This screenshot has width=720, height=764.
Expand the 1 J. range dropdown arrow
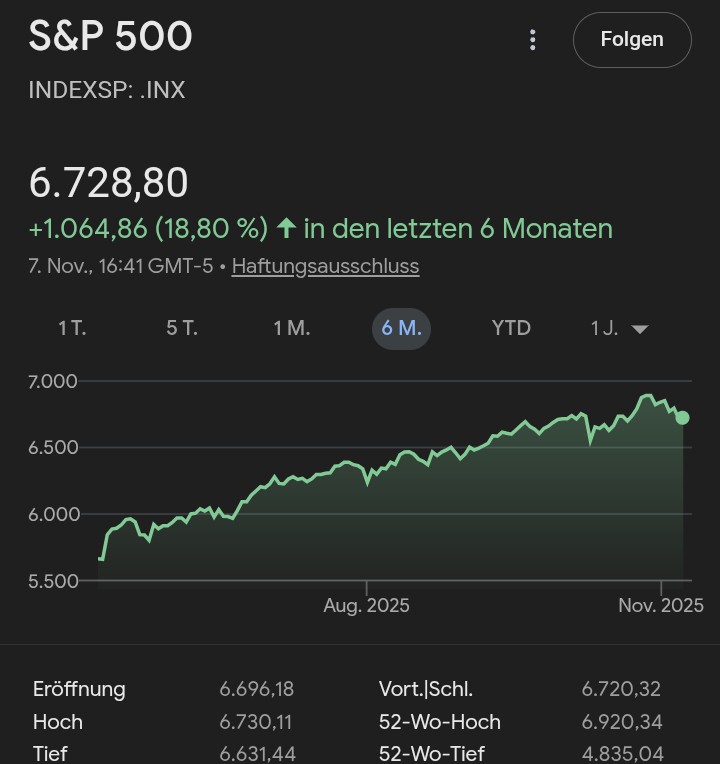[640, 330]
